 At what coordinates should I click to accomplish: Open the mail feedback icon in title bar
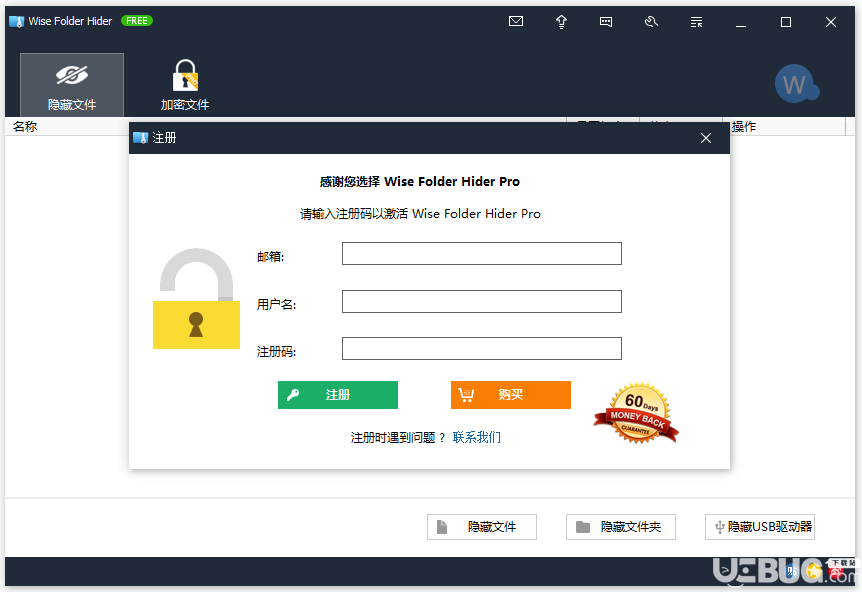tap(516, 21)
